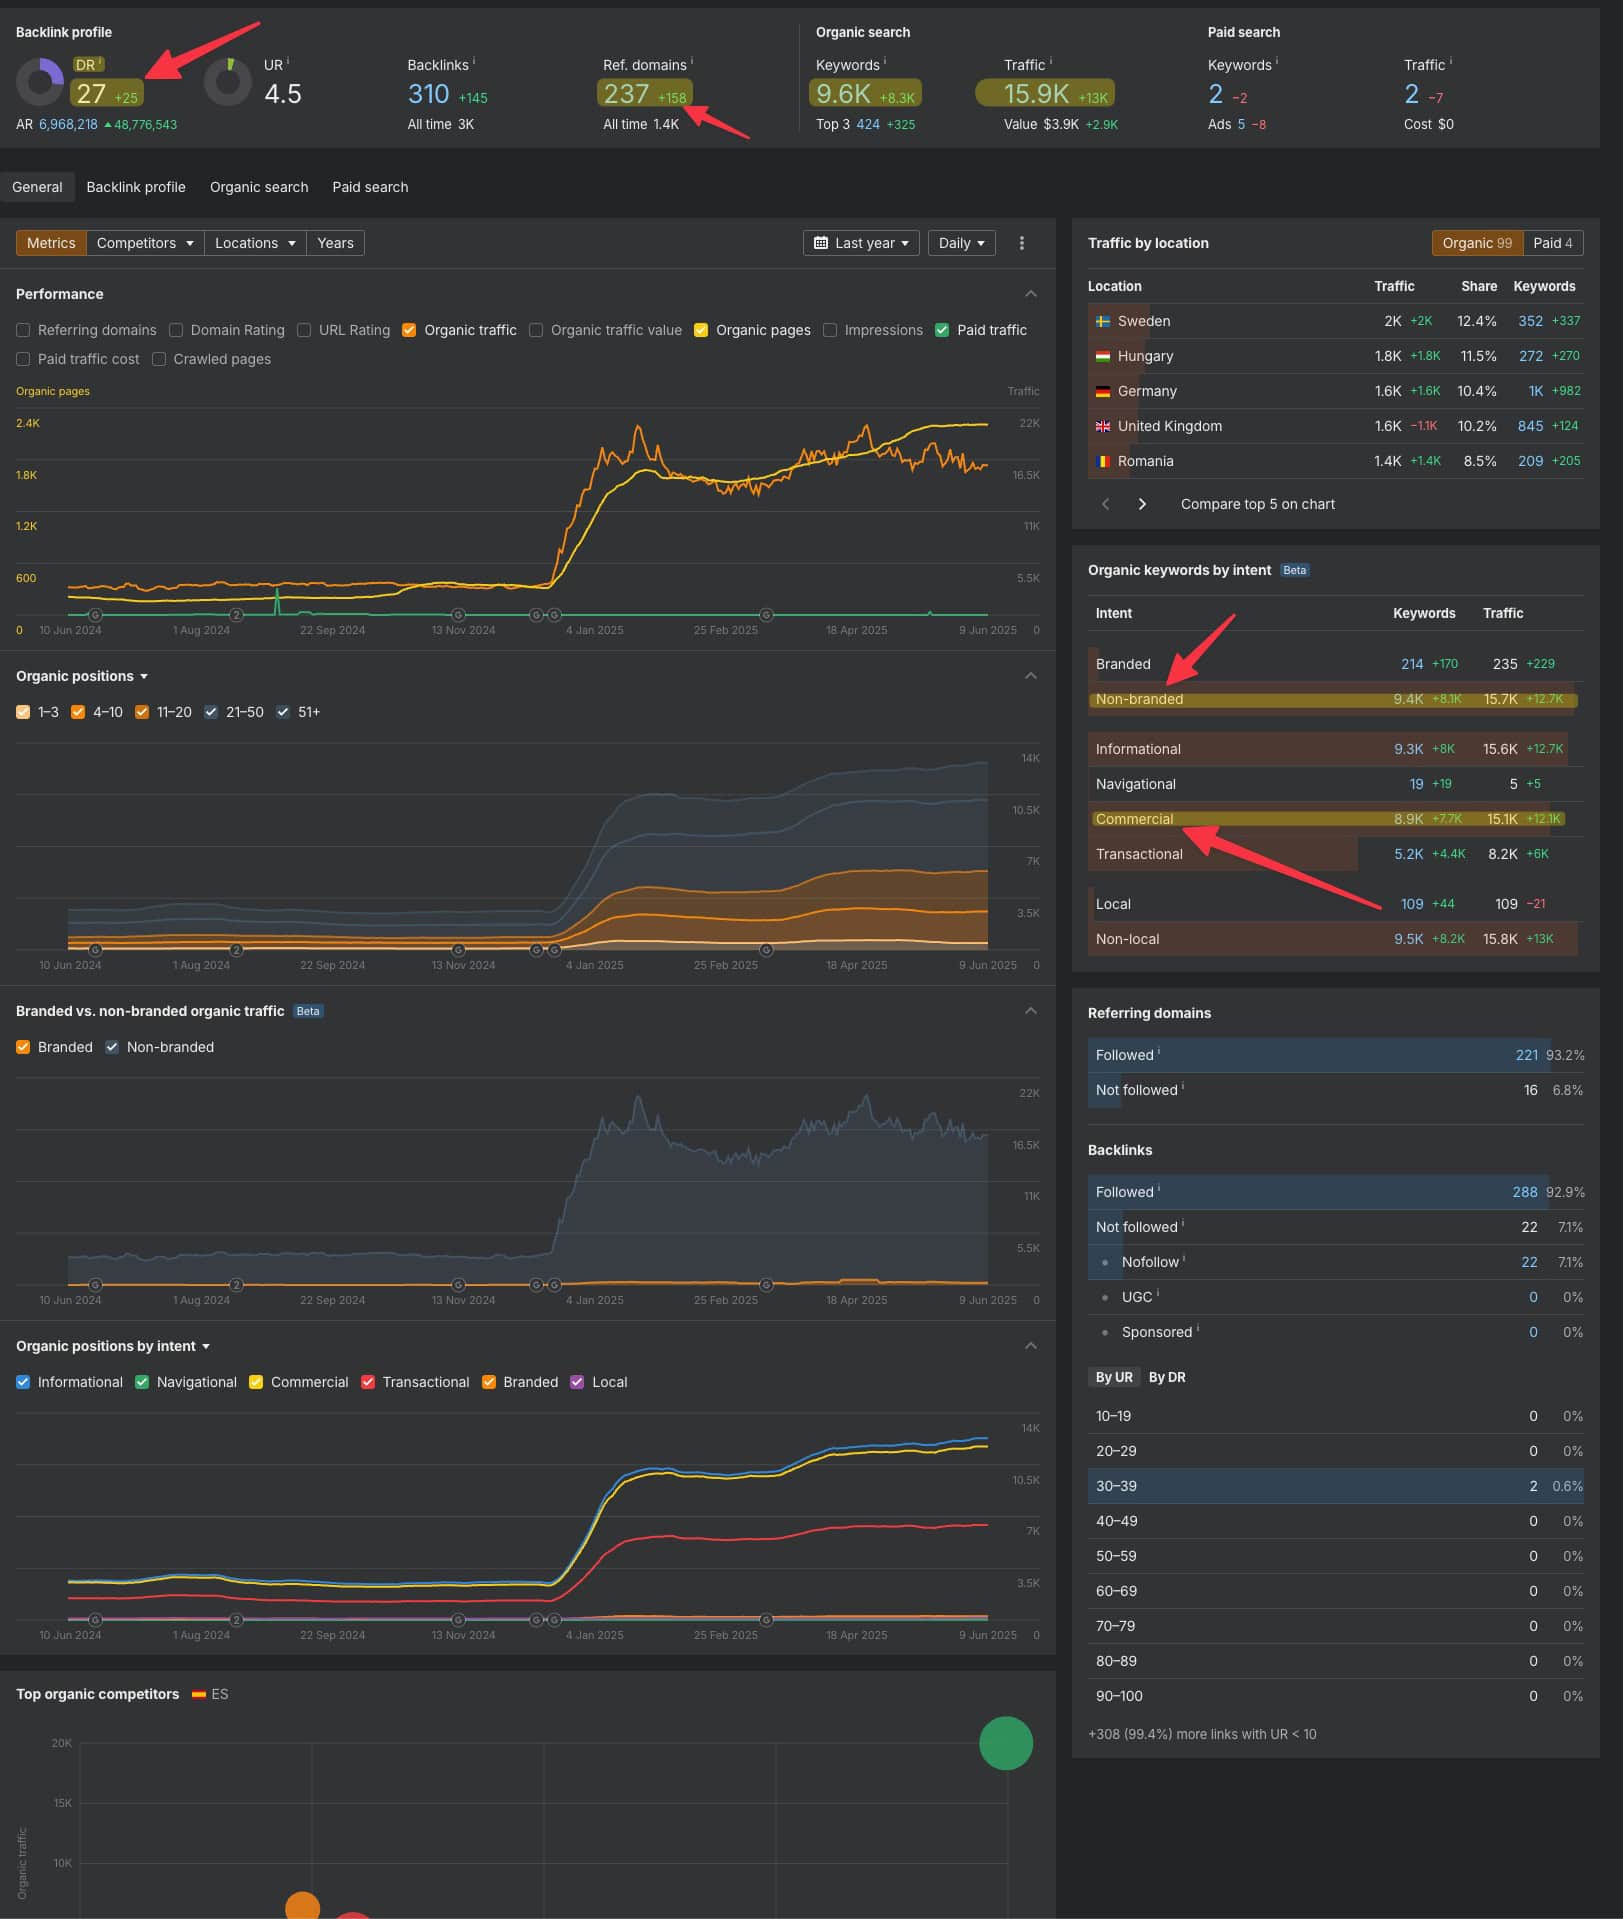
Task: Click next arrow in Traffic by location
Action: point(1142,504)
